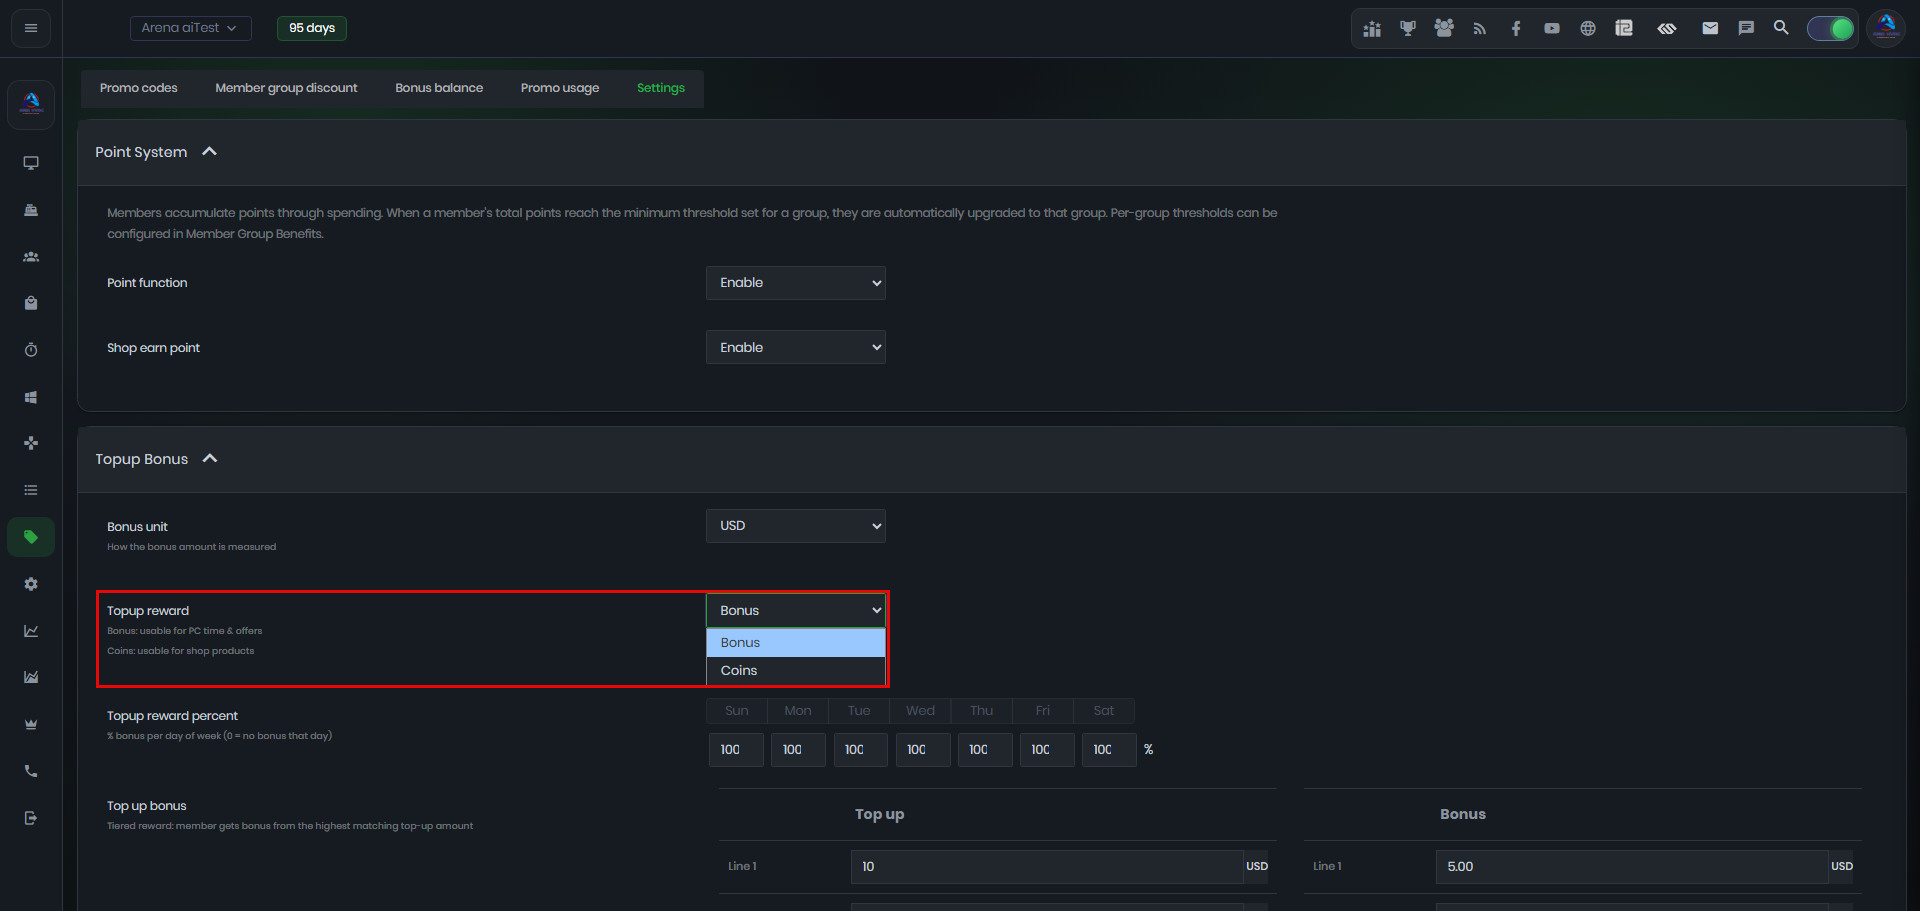This screenshot has width=1920, height=911.
Task: Click the leaderboard ranking icon in top toolbar
Action: point(1372,29)
